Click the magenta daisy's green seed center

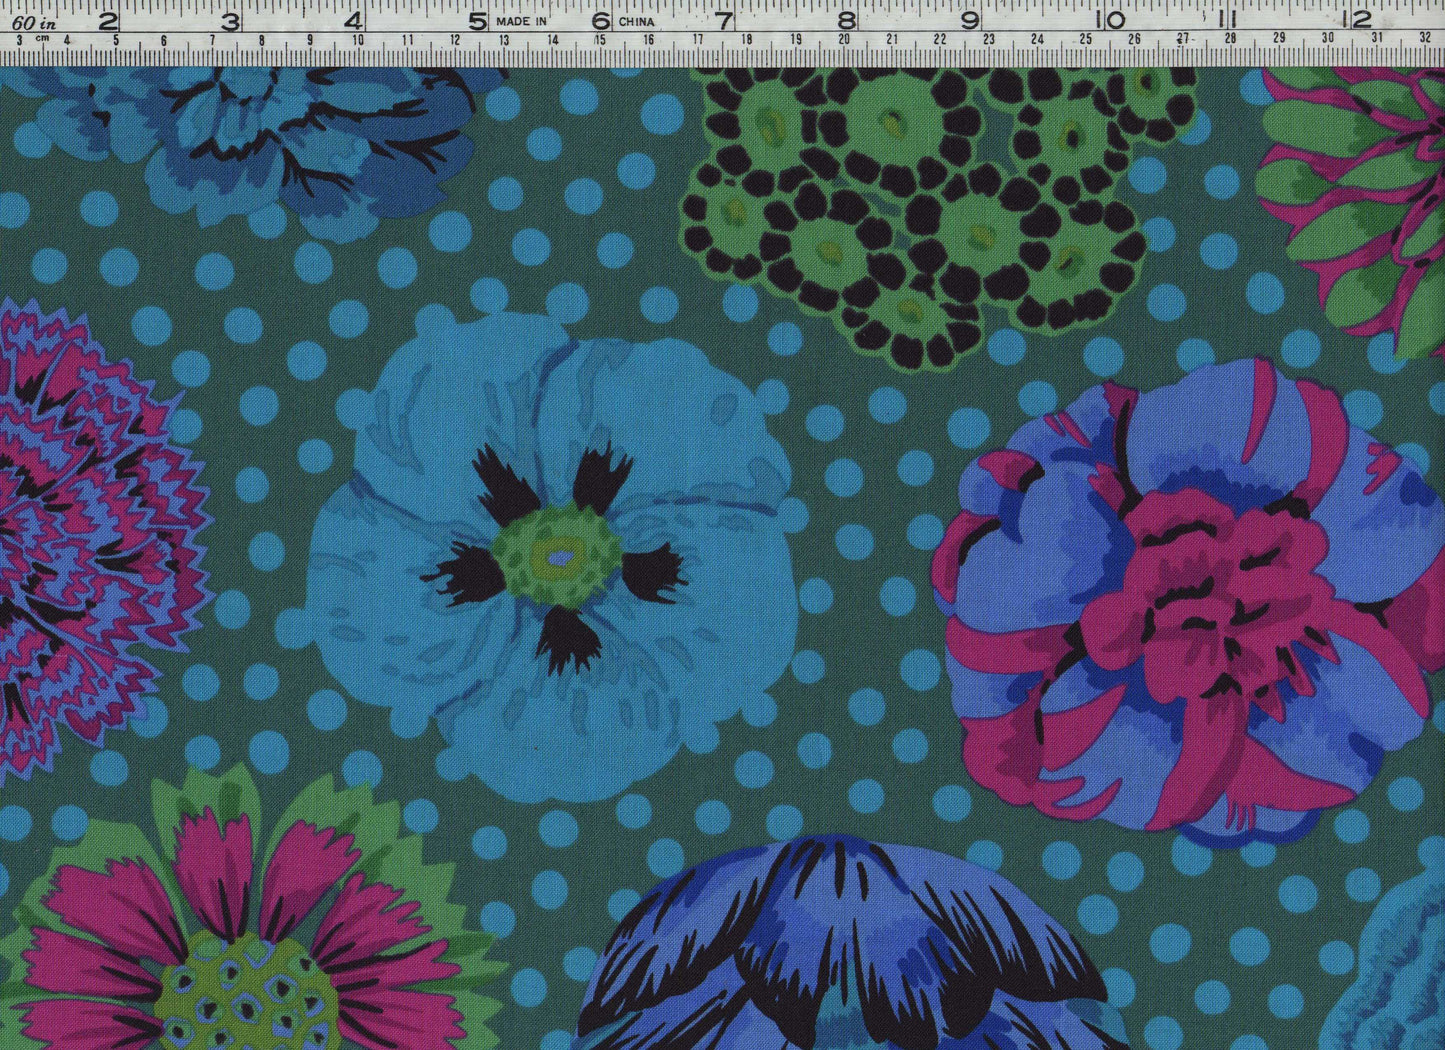pyautogui.click(x=247, y=993)
